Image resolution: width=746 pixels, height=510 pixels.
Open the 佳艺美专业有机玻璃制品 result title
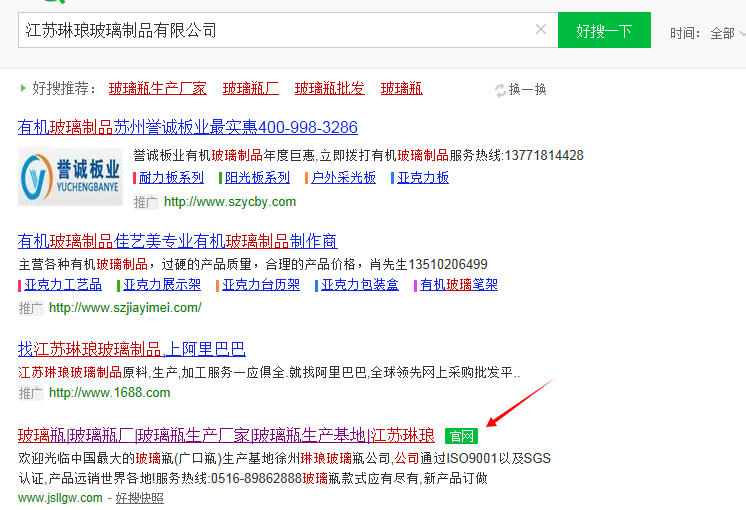178,241
